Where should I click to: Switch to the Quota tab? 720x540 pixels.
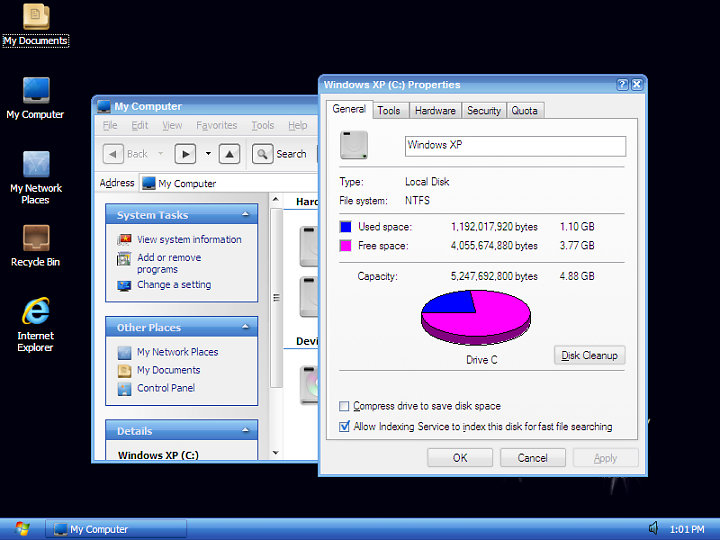tap(524, 111)
